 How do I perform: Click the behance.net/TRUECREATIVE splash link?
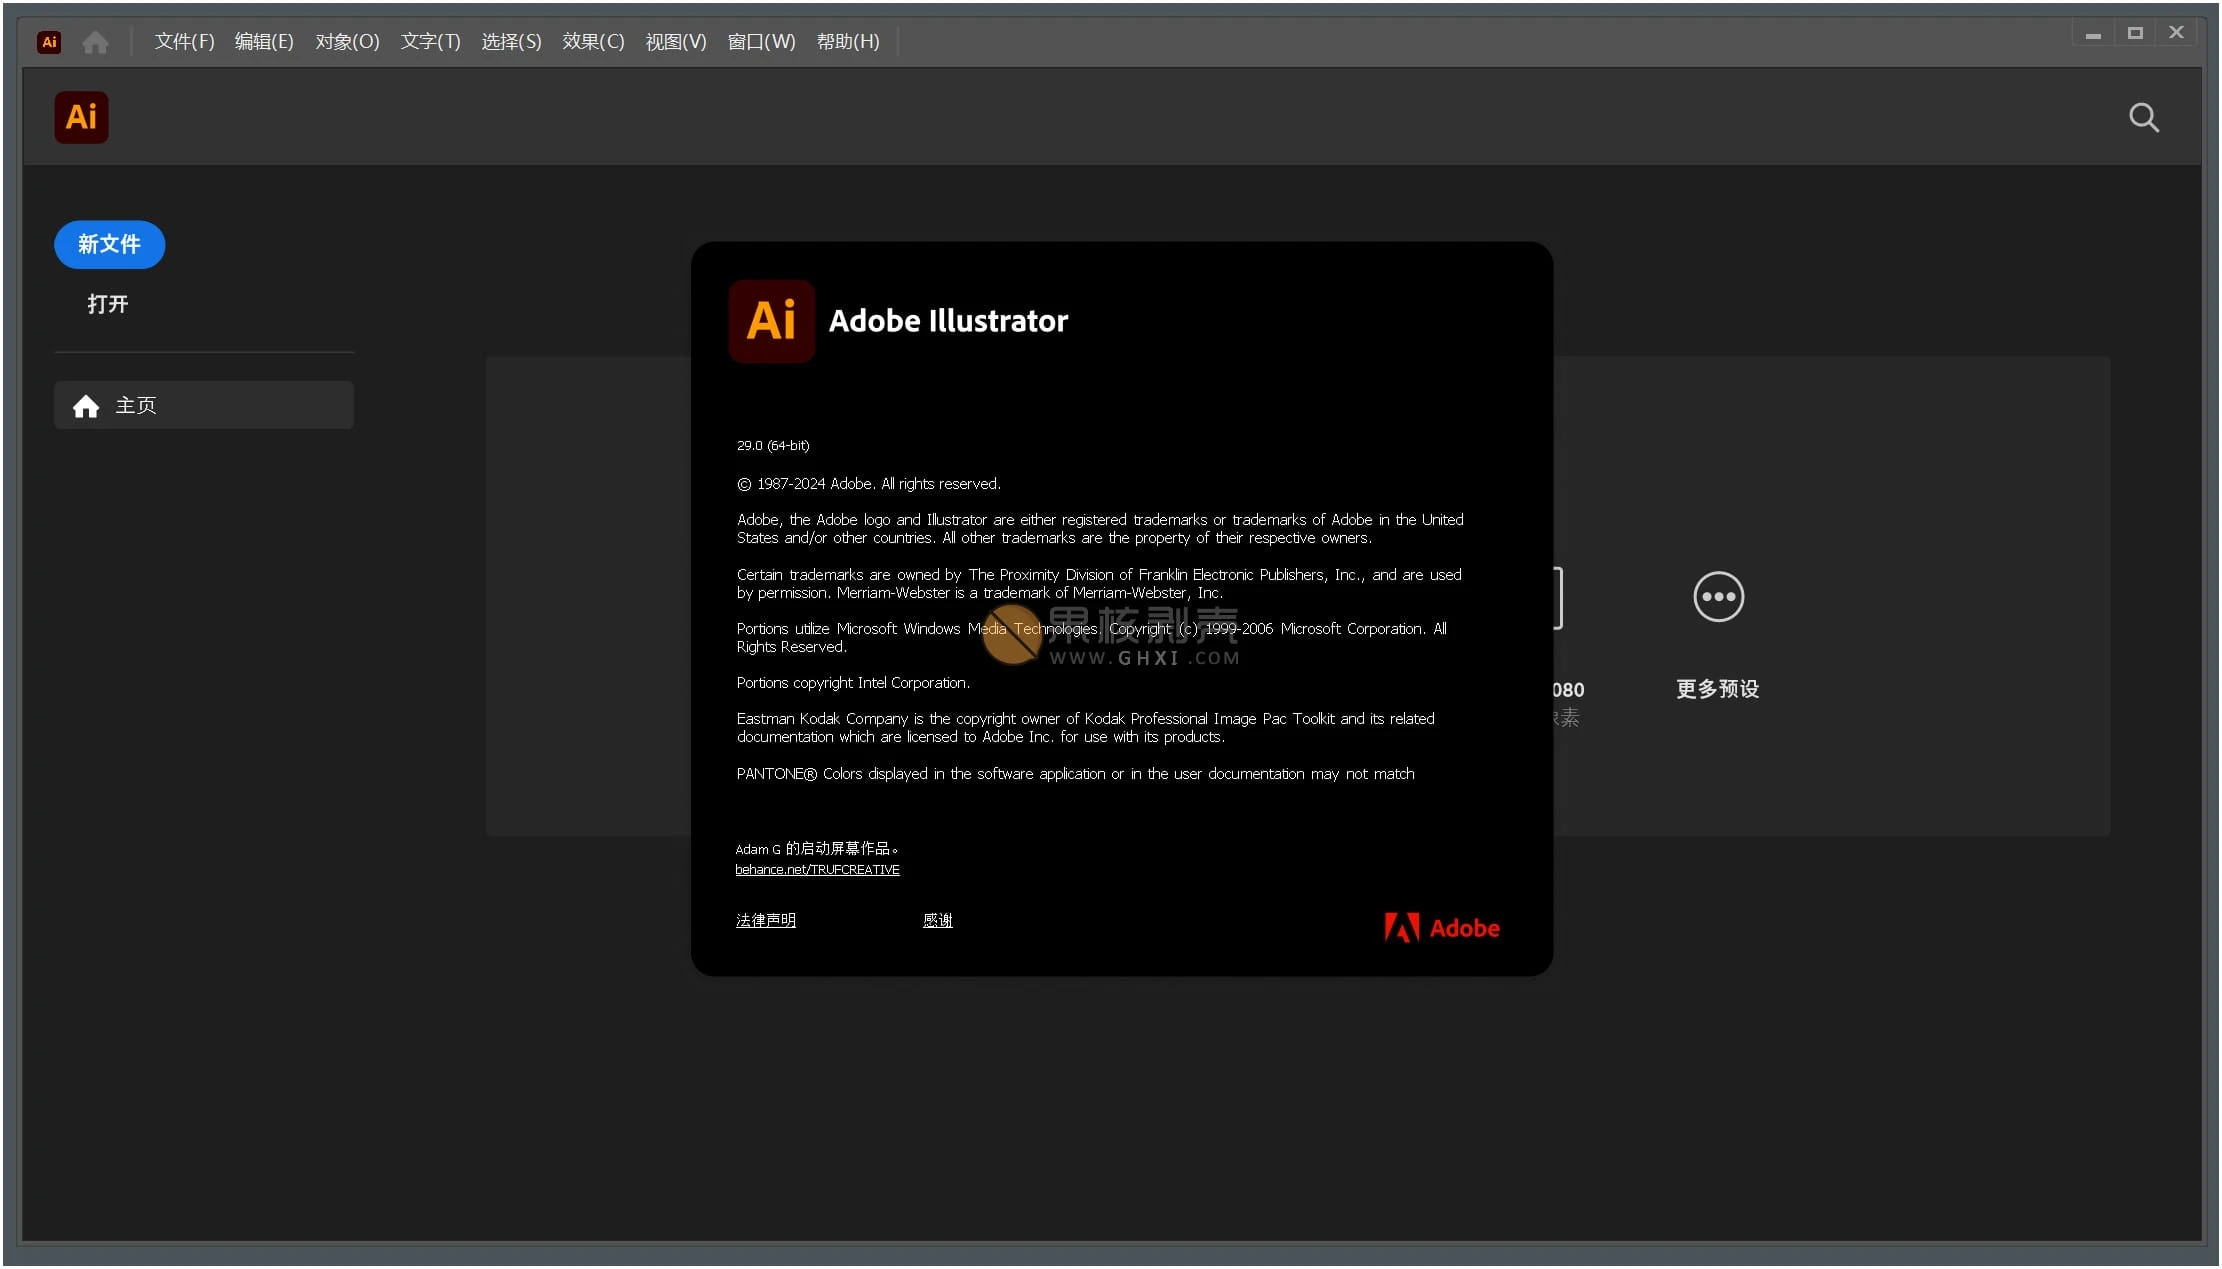tap(816, 869)
